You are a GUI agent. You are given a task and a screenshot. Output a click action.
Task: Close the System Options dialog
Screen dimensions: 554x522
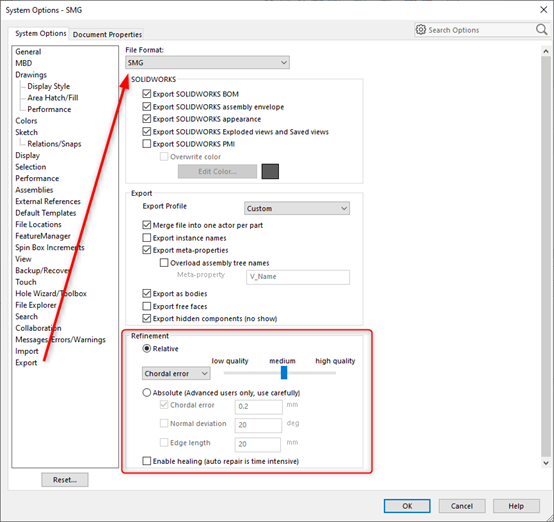pyautogui.click(x=543, y=10)
